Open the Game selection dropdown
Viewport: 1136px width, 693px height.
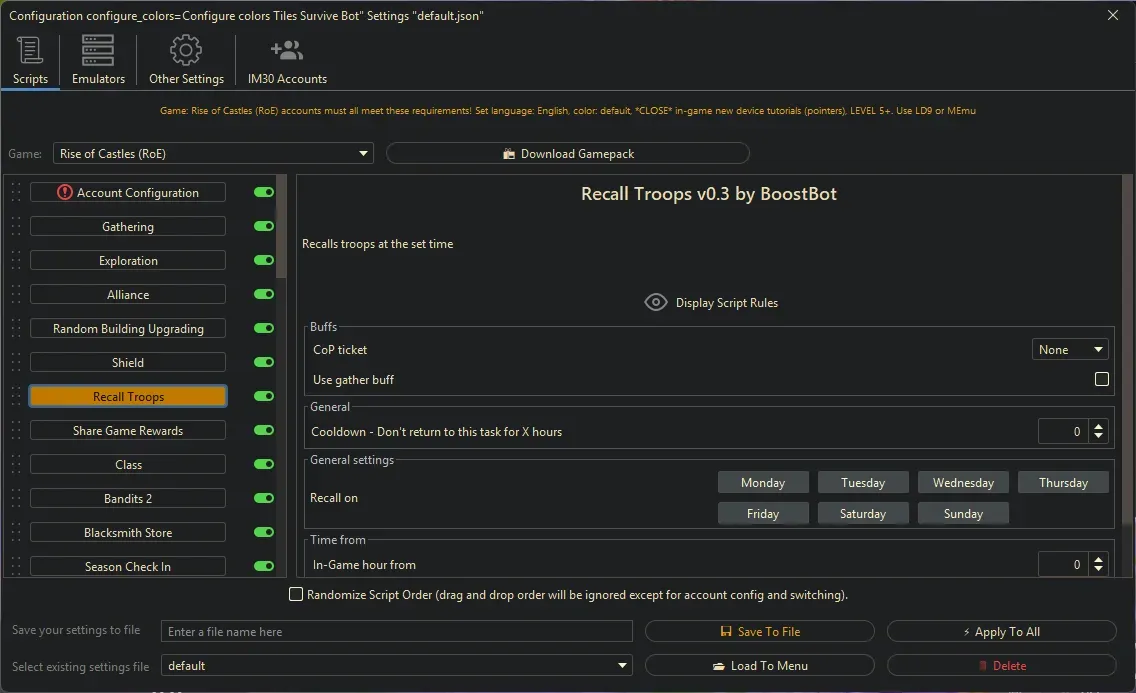tap(213, 154)
